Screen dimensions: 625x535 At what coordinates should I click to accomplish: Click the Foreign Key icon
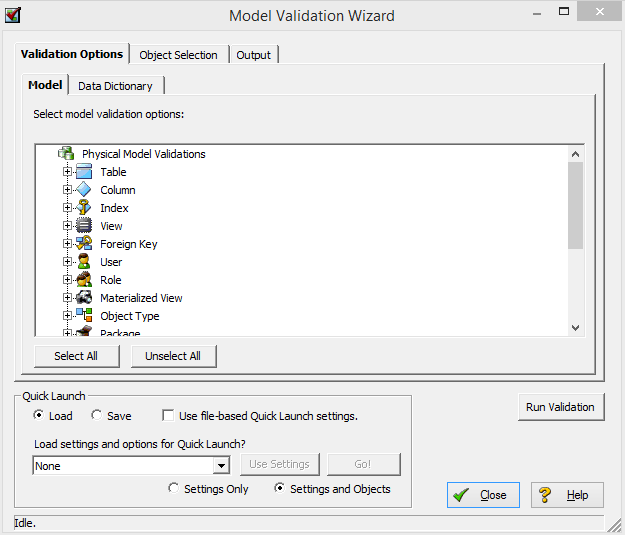point(84,244)
